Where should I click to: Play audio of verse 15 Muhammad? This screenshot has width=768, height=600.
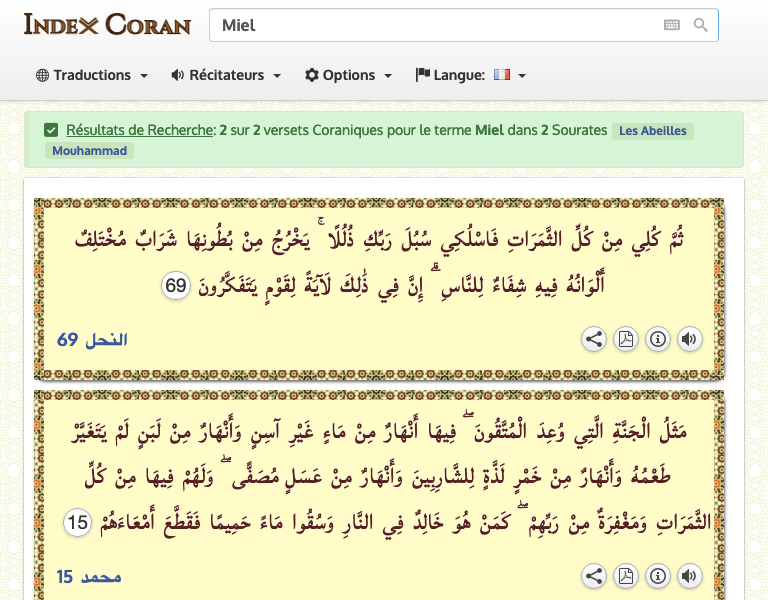point(689,576)
